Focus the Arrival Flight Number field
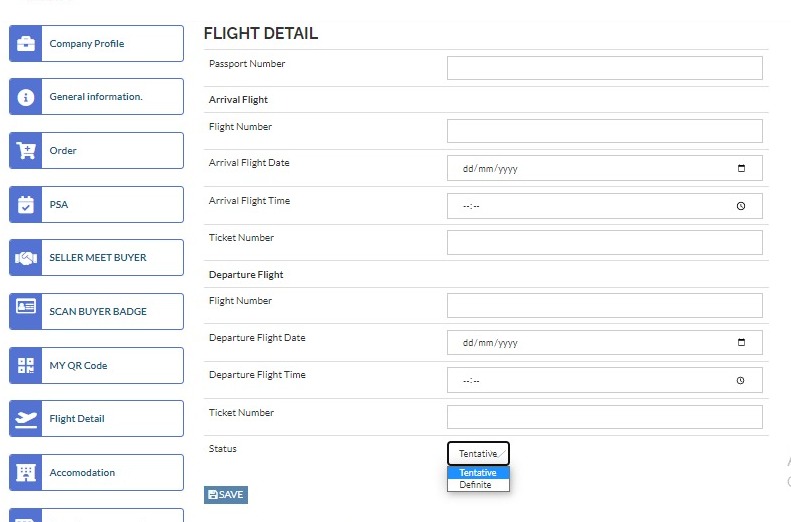The image size is (791, 522). (x=604, y=131)
